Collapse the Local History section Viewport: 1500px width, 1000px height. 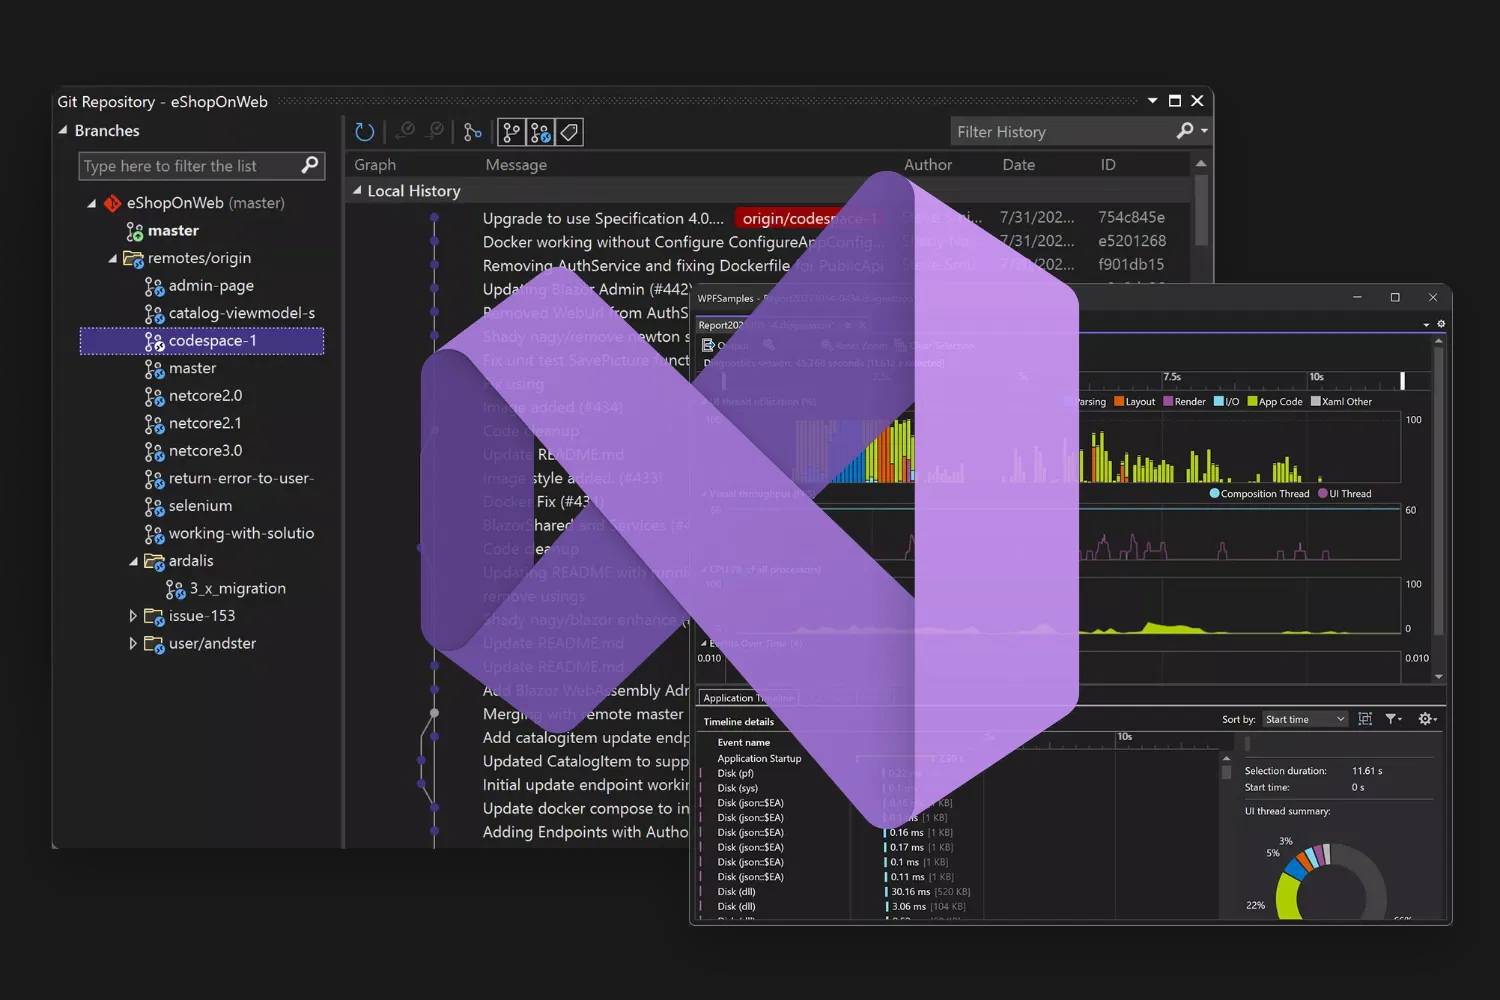pos(358,190)
